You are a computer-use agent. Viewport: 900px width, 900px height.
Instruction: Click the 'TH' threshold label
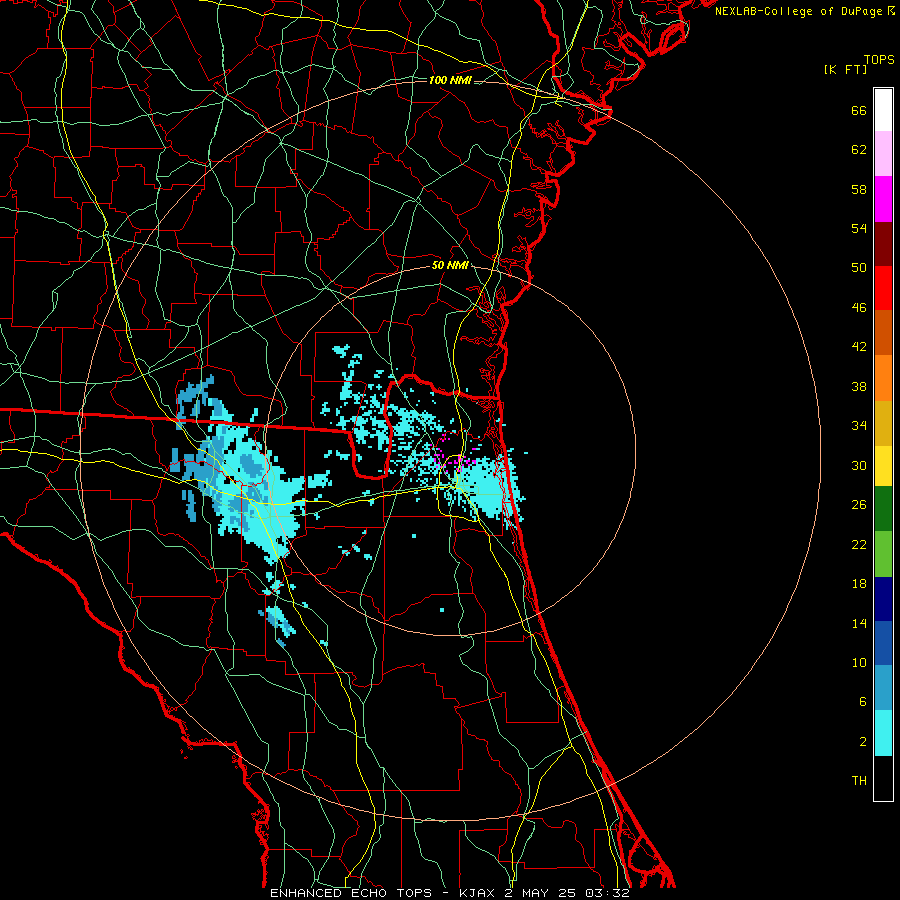(x=859, y=781)
